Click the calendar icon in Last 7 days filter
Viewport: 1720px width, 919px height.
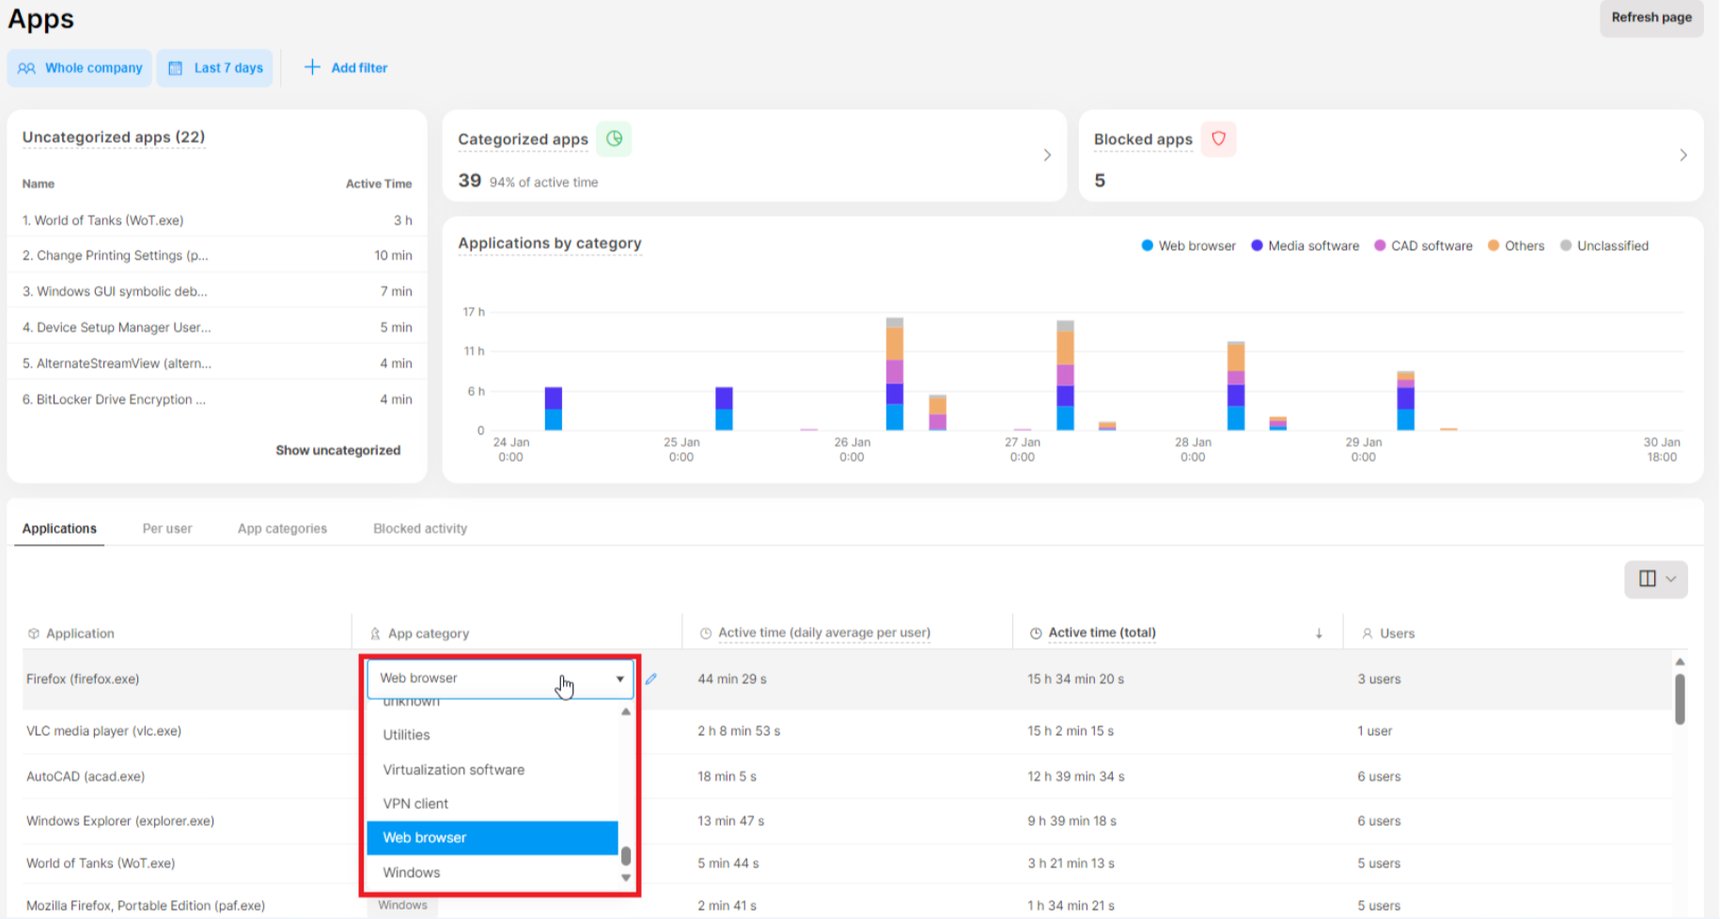[176, 68]
